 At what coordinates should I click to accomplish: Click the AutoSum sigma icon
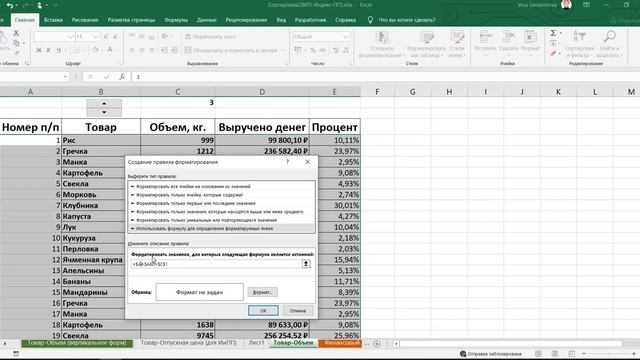[553, 33]
